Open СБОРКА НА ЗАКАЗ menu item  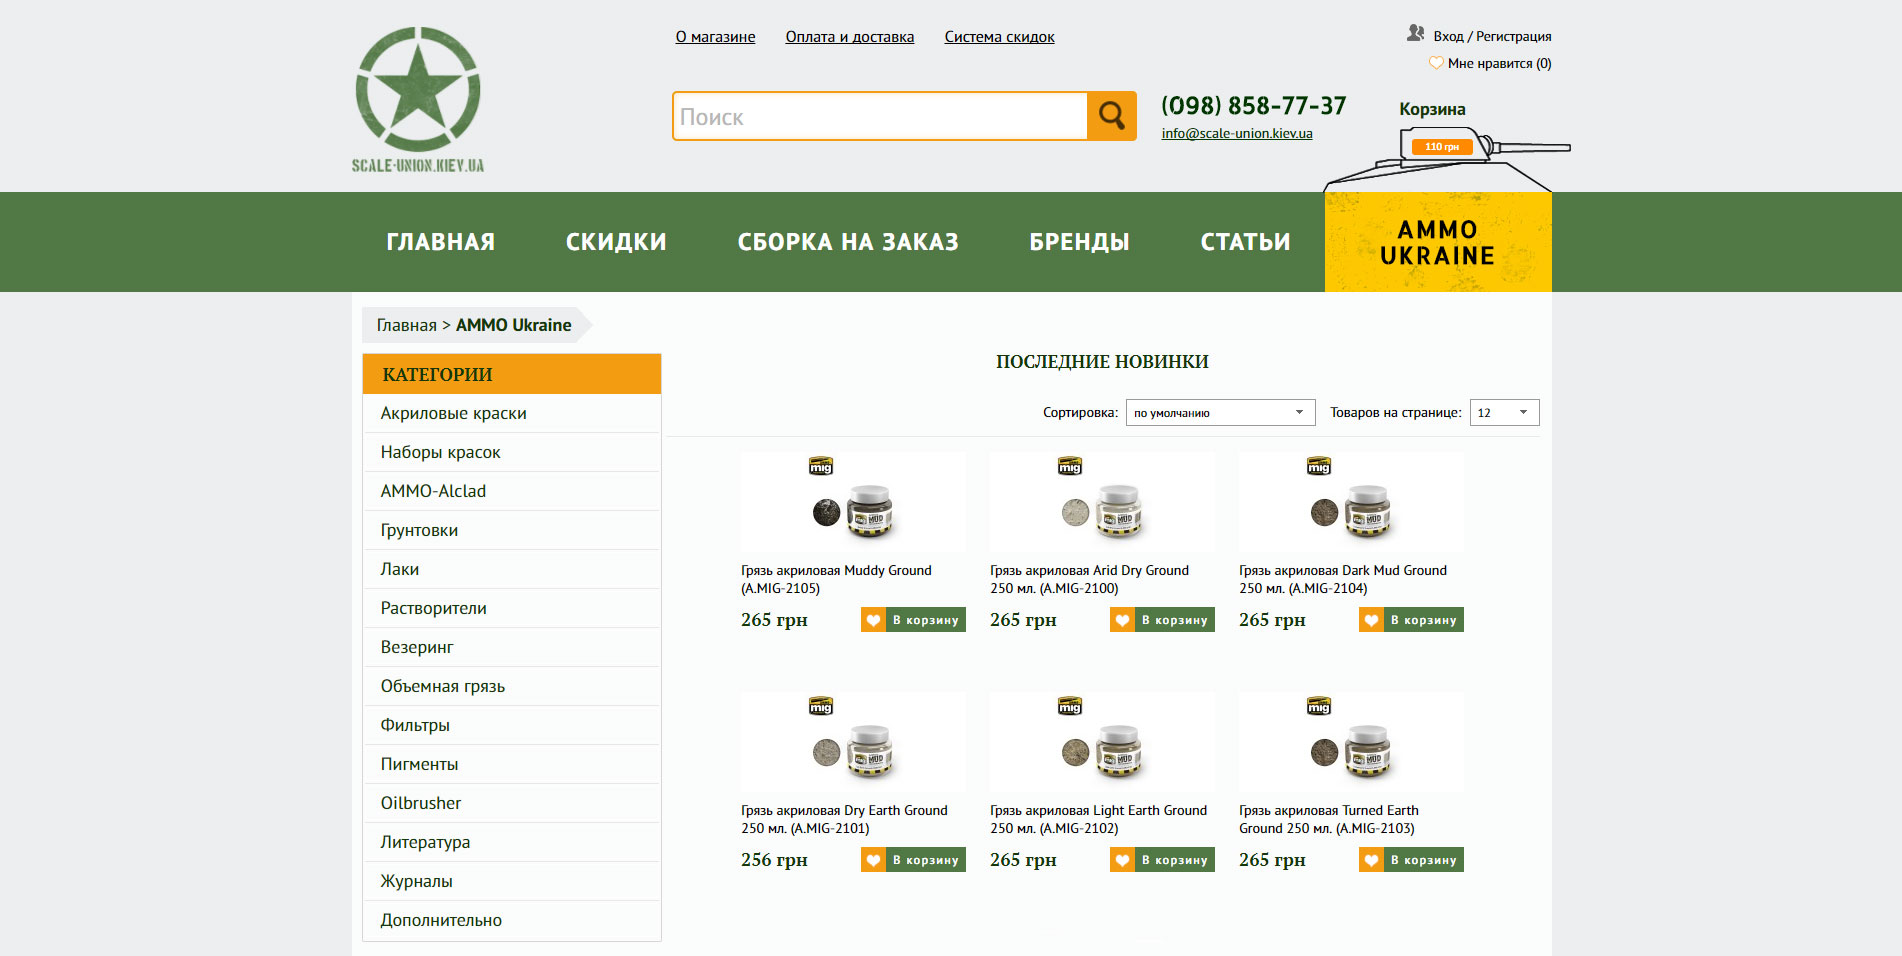(848, 242)
